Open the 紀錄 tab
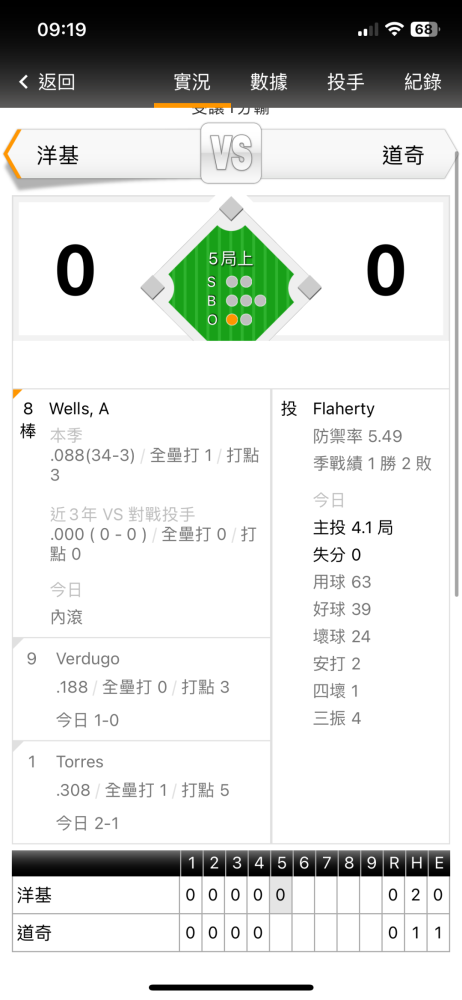This screenshot has height=1000, width=462. pyautogui.click(x=423, y=82)
